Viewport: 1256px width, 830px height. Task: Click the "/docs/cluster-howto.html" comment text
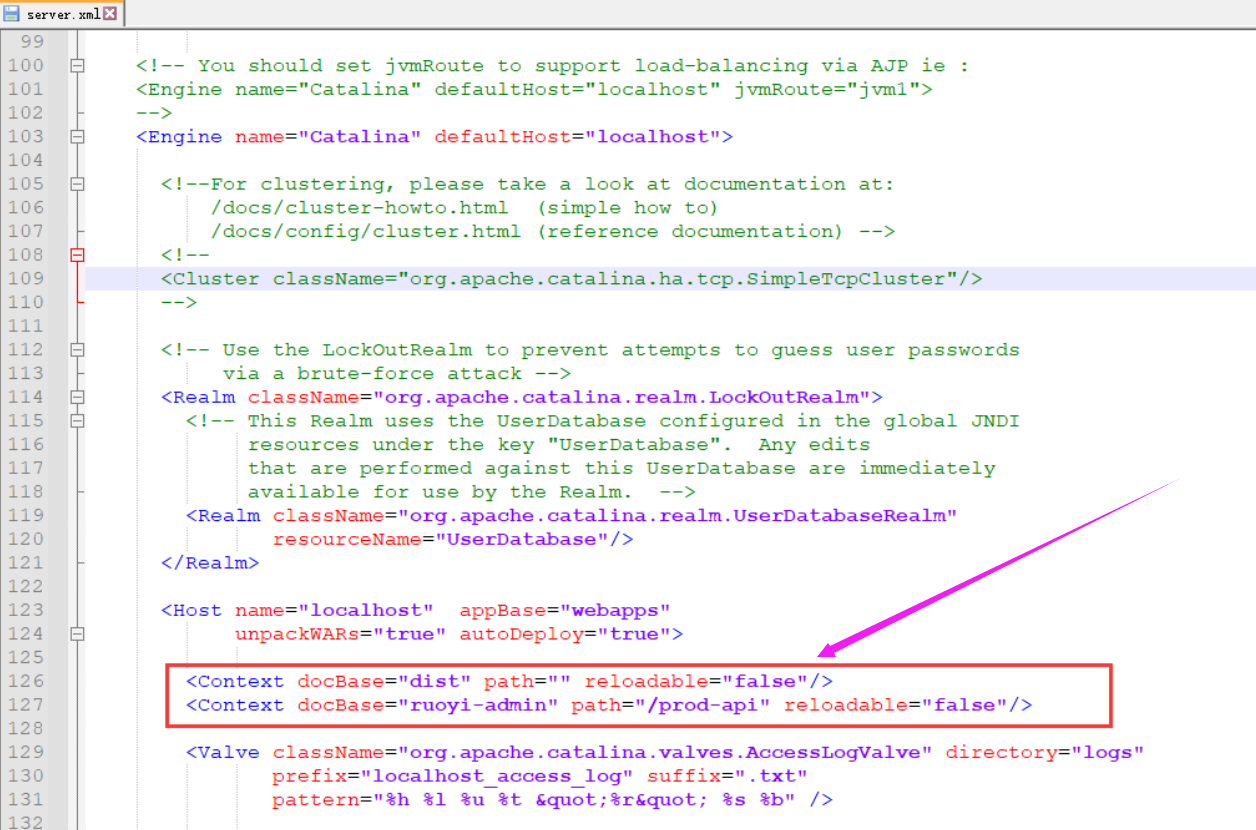pos(360,208)
